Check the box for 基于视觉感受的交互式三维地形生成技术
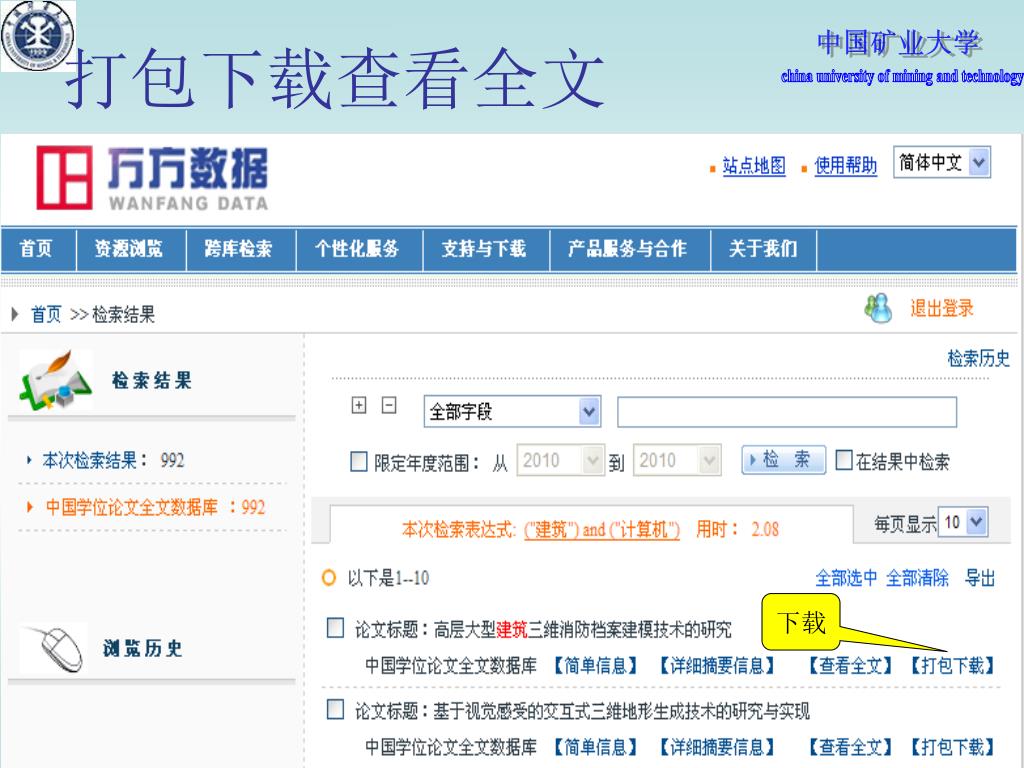The height and width of the screenshot is (768, 1024). [x=335, y=709]
